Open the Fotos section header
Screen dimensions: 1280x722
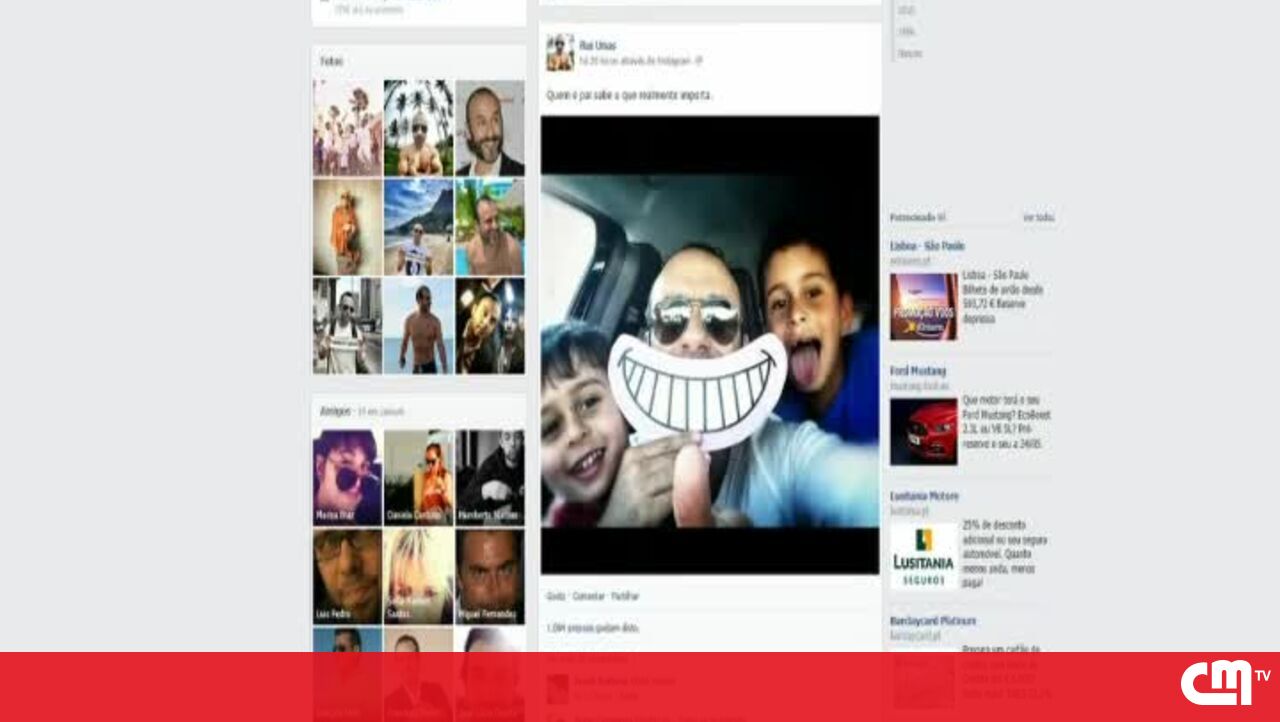(x=331, y=61)
